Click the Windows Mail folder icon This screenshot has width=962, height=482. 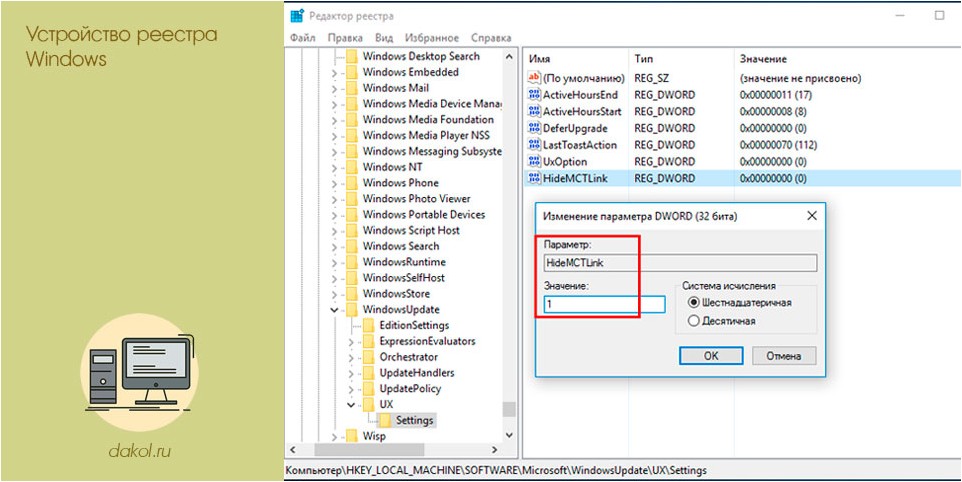[352, 88]
